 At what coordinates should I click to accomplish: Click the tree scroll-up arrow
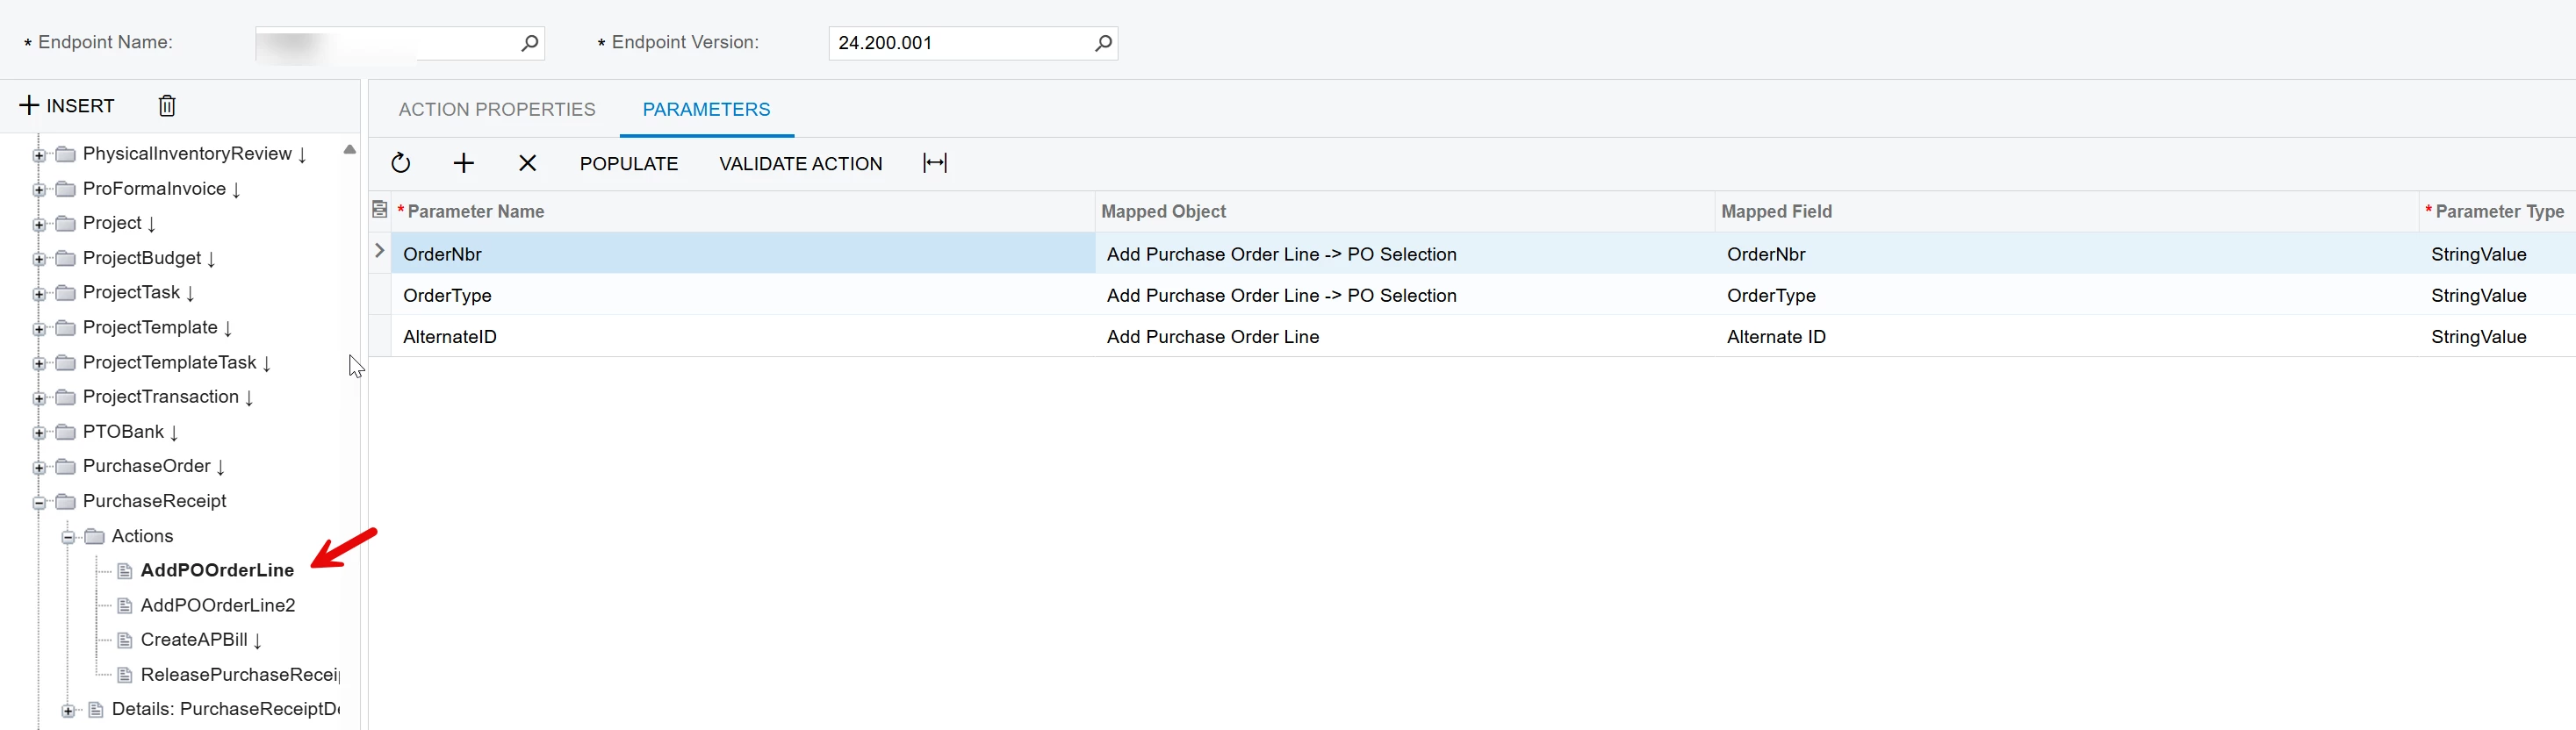[x=349, y=150]
